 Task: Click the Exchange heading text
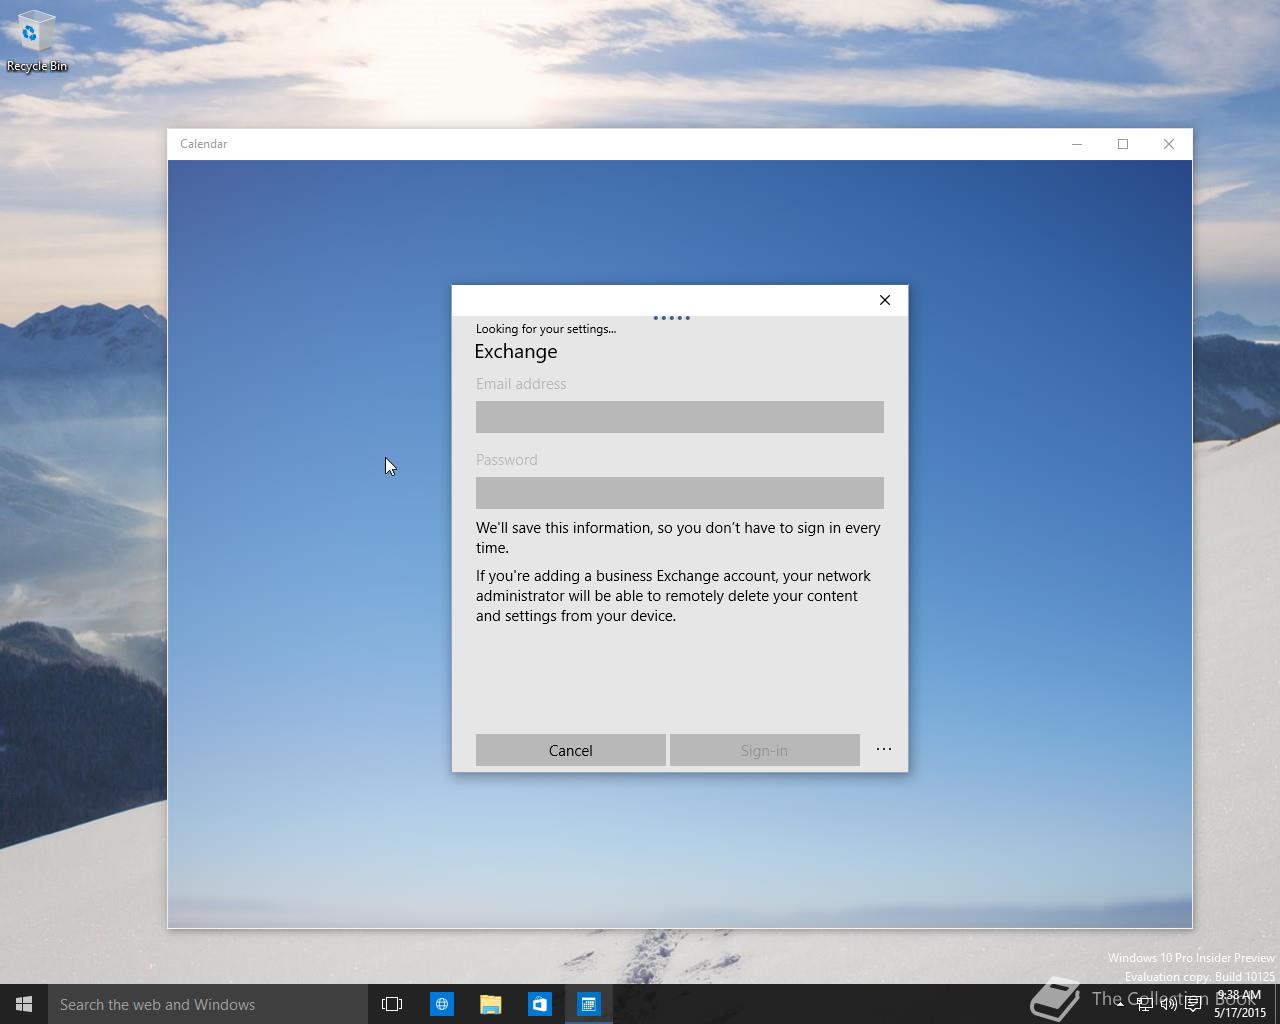516,351
